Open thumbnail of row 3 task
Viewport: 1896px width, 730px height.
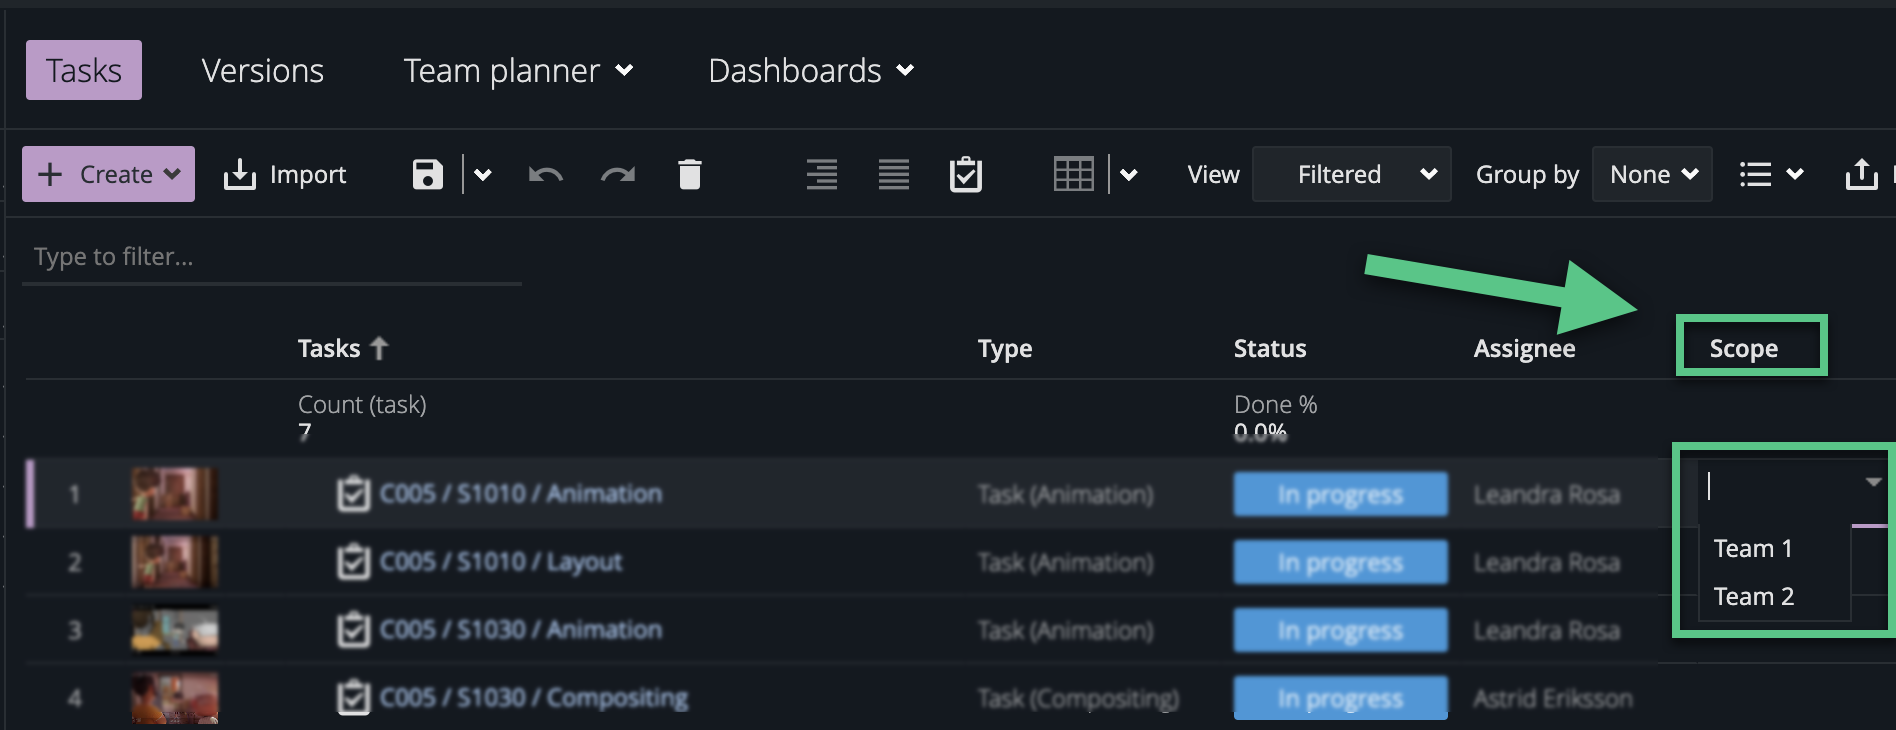(175, 630)
